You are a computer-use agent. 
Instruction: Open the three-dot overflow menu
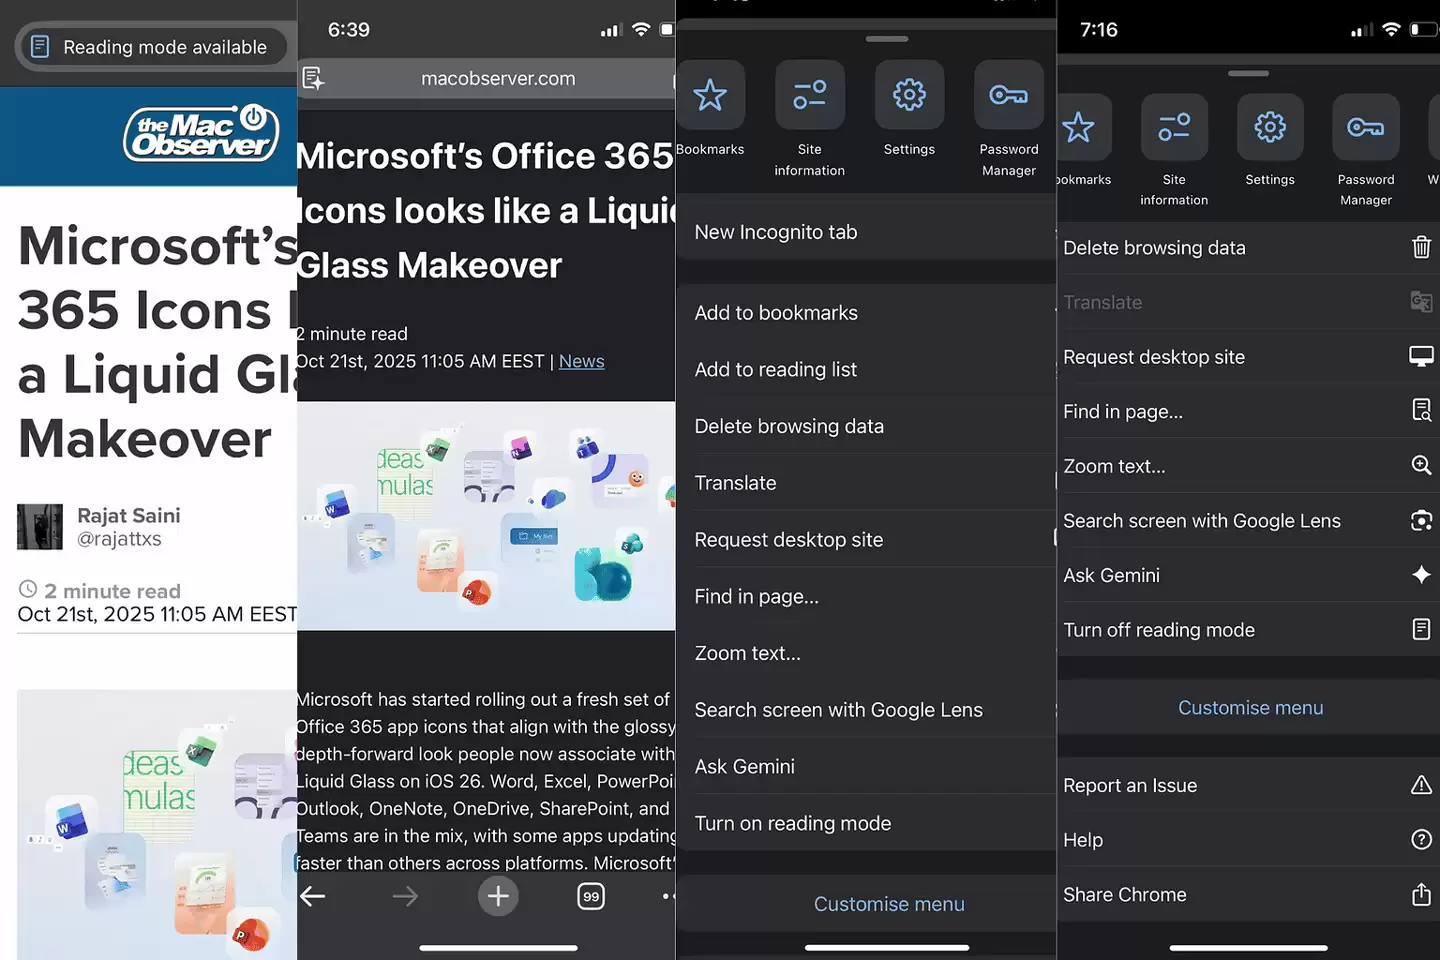pos(668,896)
